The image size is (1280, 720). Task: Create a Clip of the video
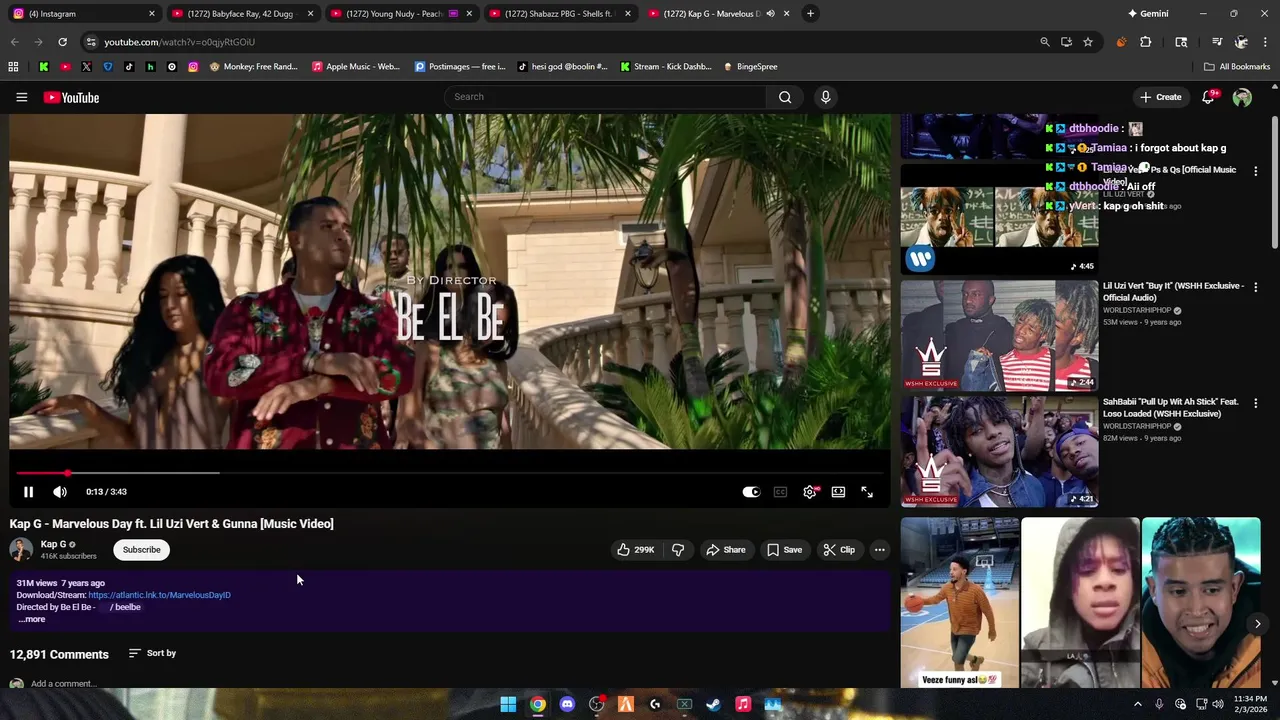[x=839, y=550]
